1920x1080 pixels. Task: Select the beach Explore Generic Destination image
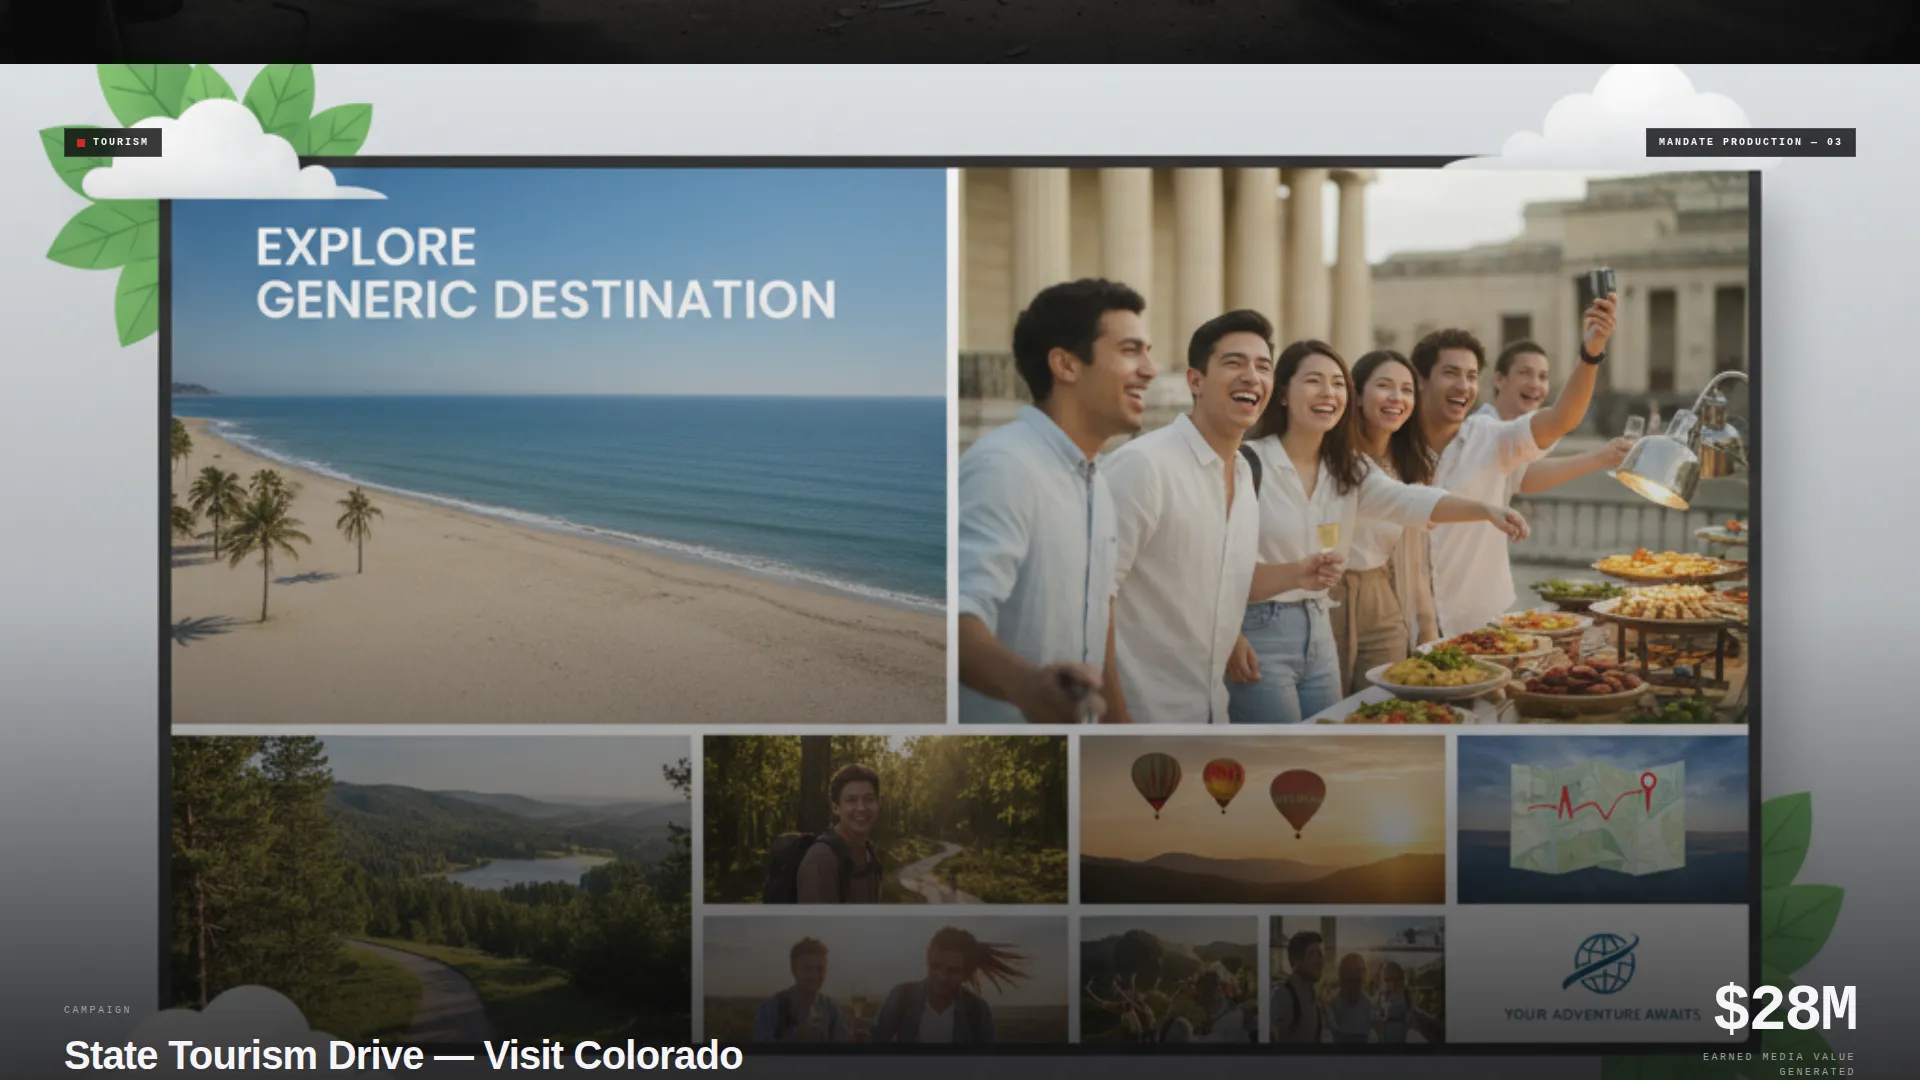558,445
